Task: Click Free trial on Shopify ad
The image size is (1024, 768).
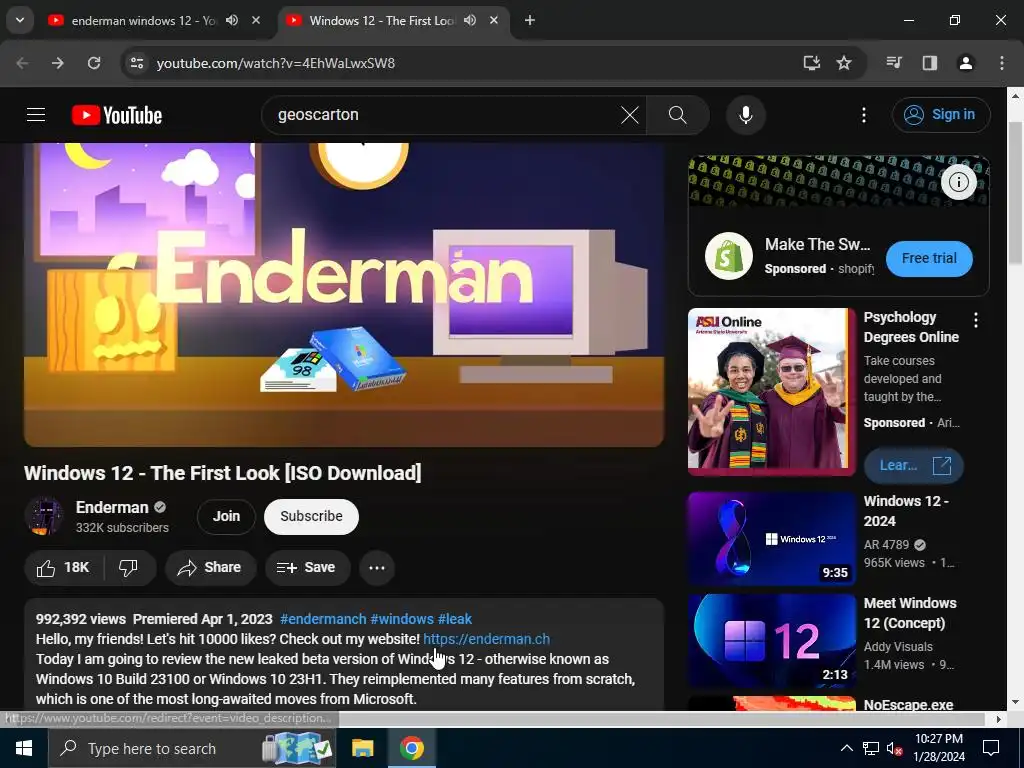Action: pos(929,259)
